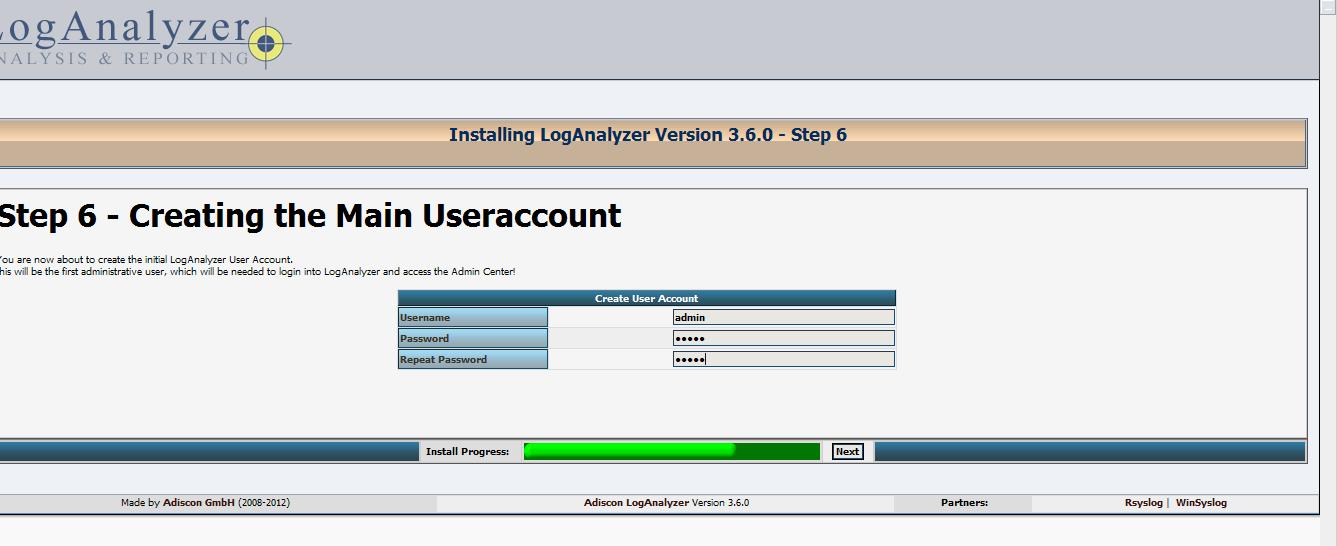The height and width of the screenshot is (546, 1337).
Task: Click the Install Progress label
Action: tap(467, 452)
